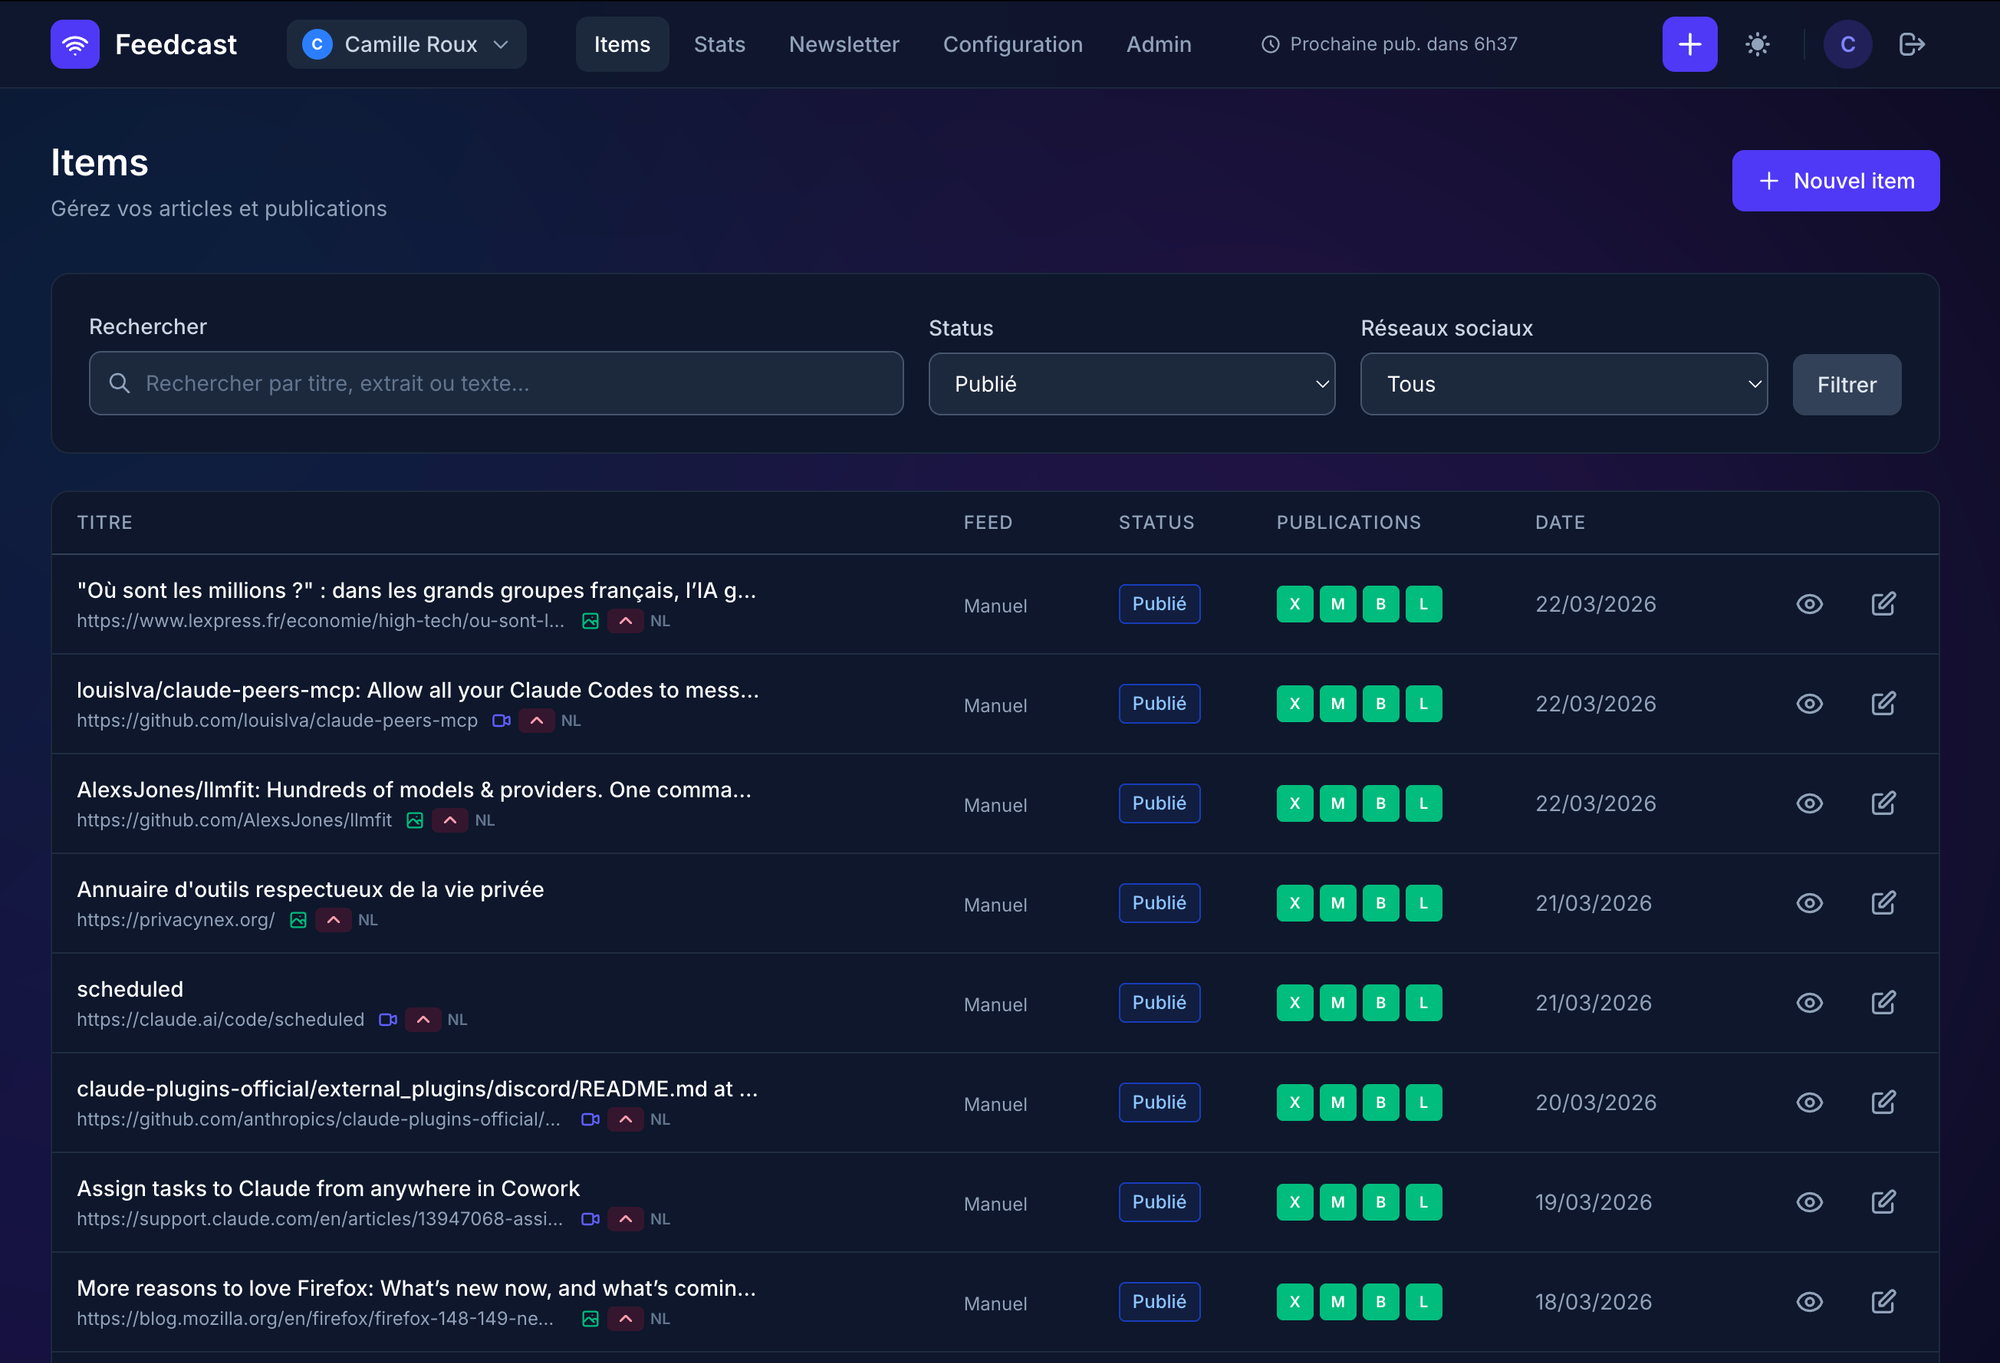Open the C user avatar
The height and width of the screenshot is (1363, 2000).
(1847, 44)
